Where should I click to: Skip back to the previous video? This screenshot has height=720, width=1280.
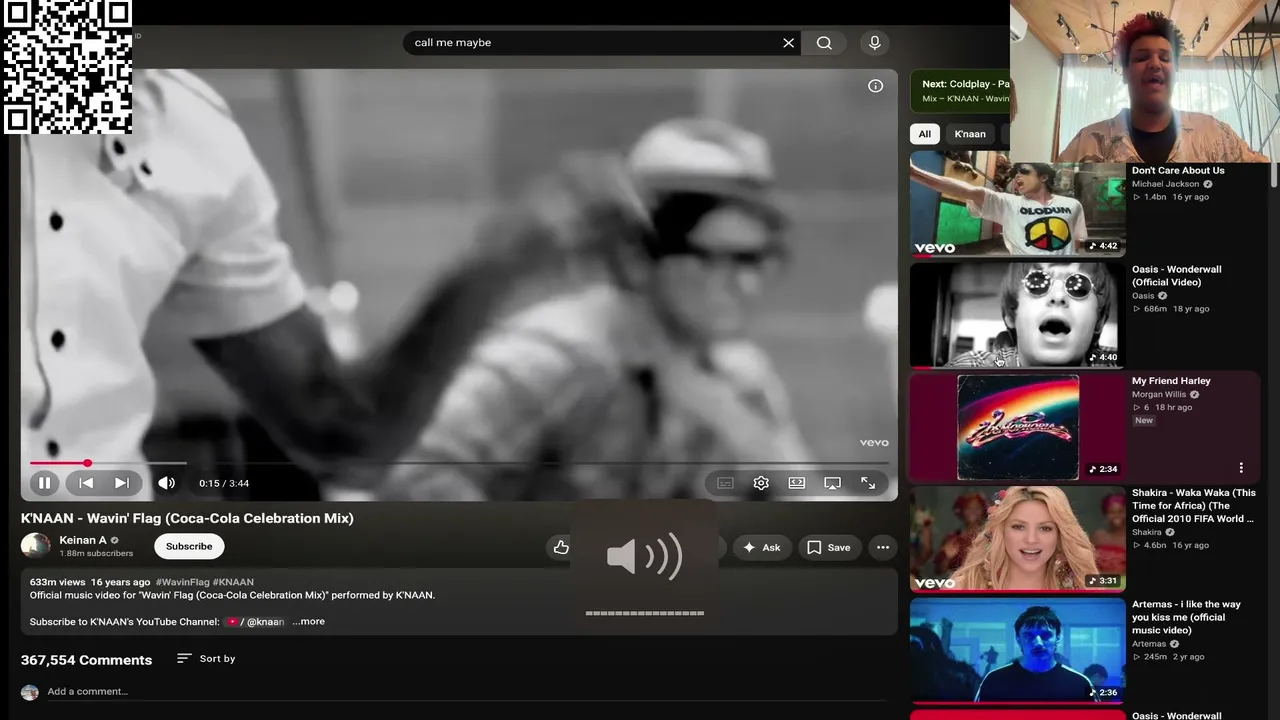[x=86, y=483]
